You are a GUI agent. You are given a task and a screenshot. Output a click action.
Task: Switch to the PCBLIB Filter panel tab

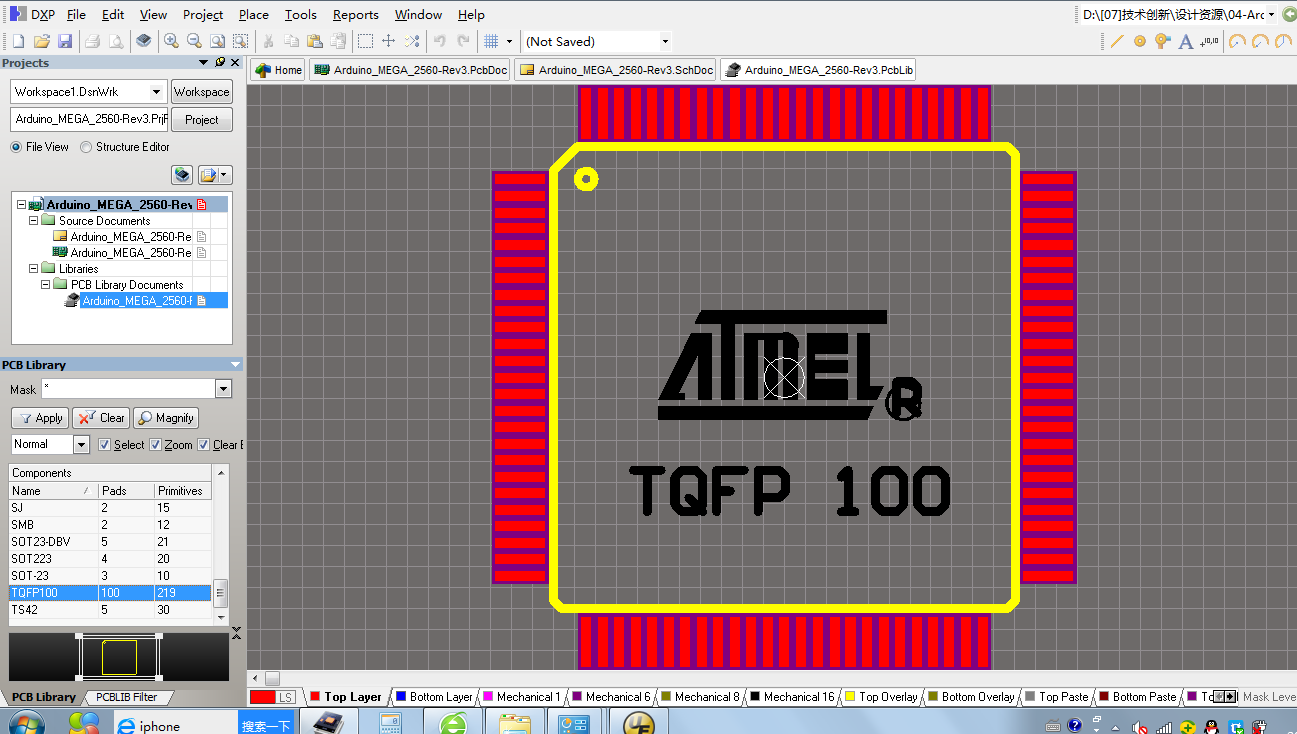pyautogui.click(x=127, y=697)
